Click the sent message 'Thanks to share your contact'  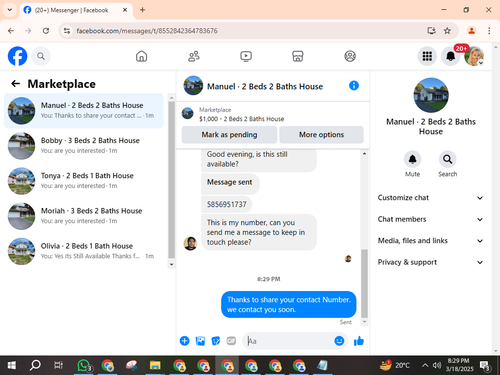click(289, 304)
